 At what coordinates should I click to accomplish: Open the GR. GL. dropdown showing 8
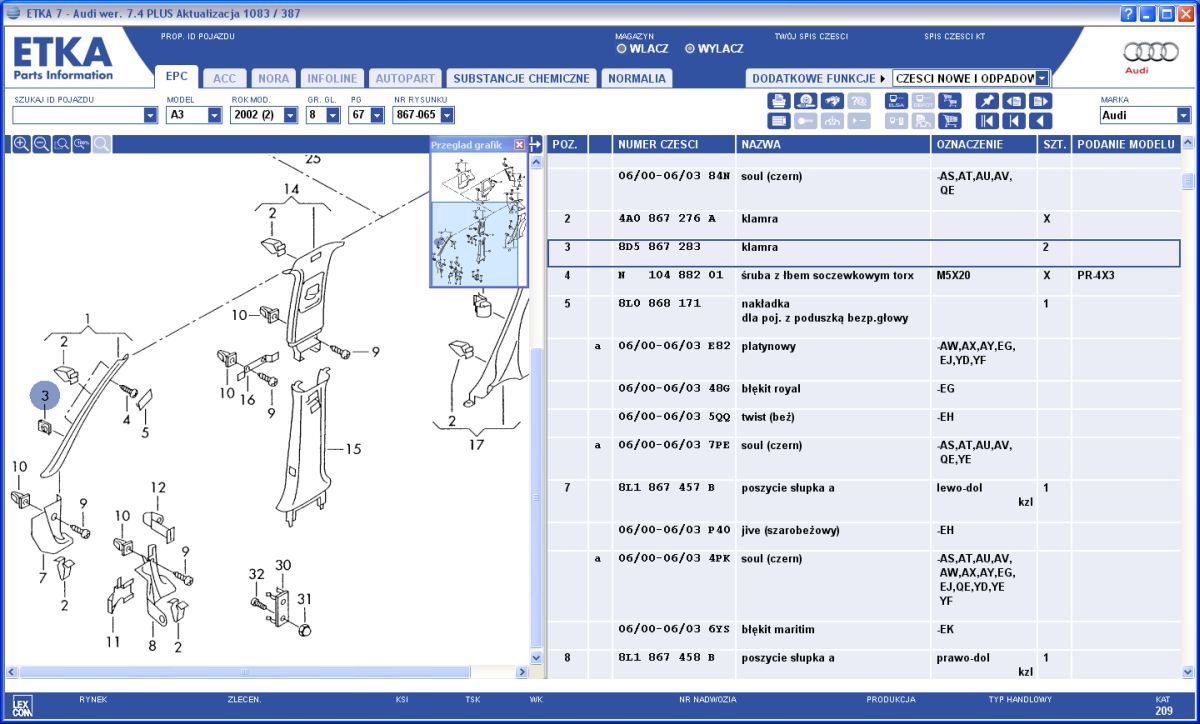click(x=334, y=115)
